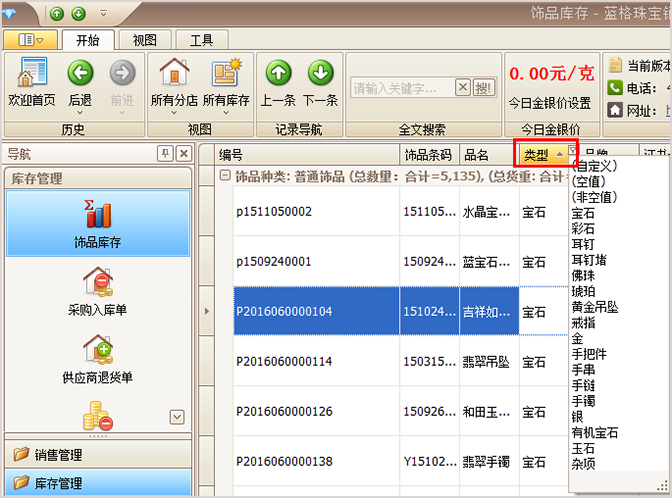The width and height of the screenshot is (672, 498).
Task: Select 耳钉 in the 类型 filter list
Action: click(x=583, y=245)
